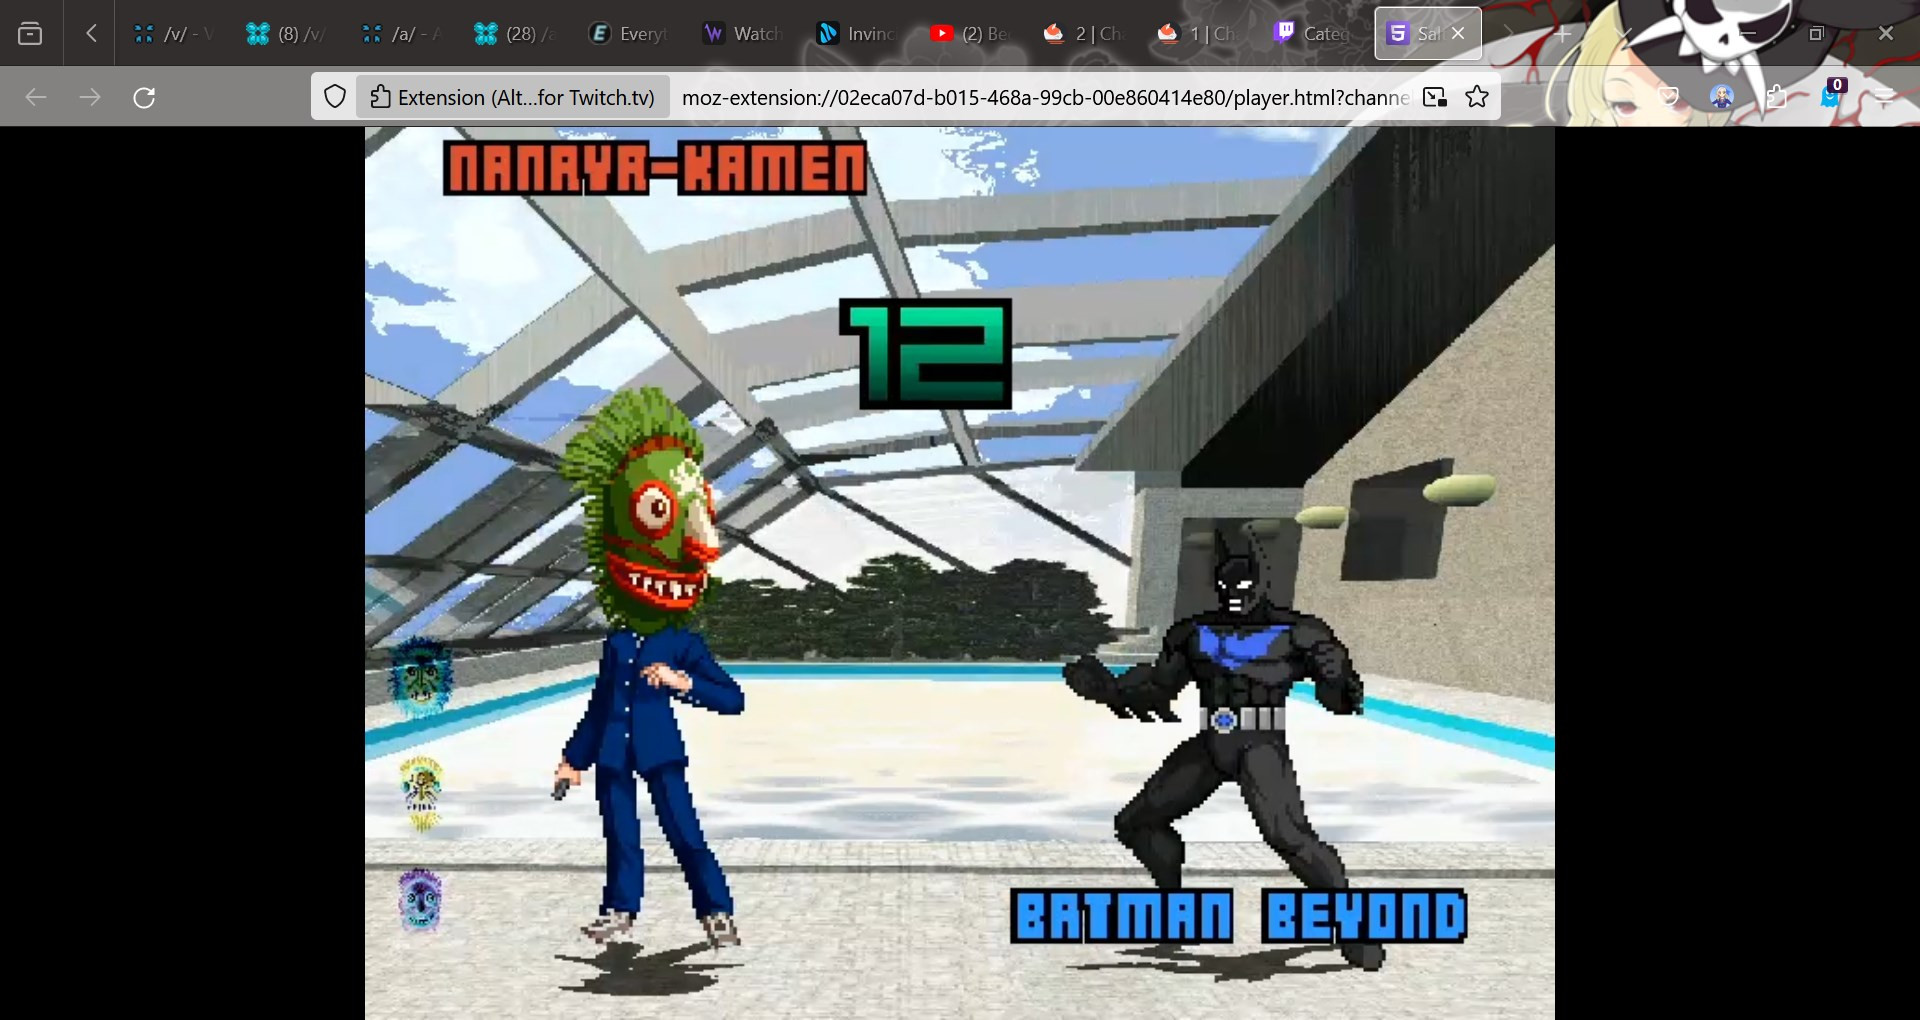Image resolution: width=1920 pixels, height=1020 pixels.
Task: Click the Batman Beyond name banner in the video
Action: pos(1239,916)
